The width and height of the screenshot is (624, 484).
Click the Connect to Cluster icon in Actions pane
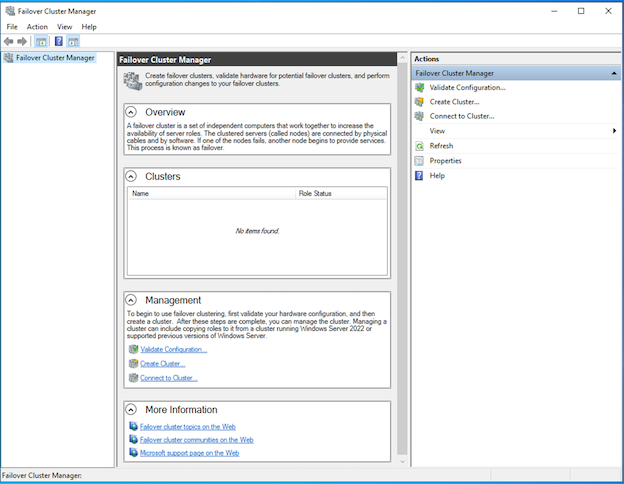(x=419, y=116)
